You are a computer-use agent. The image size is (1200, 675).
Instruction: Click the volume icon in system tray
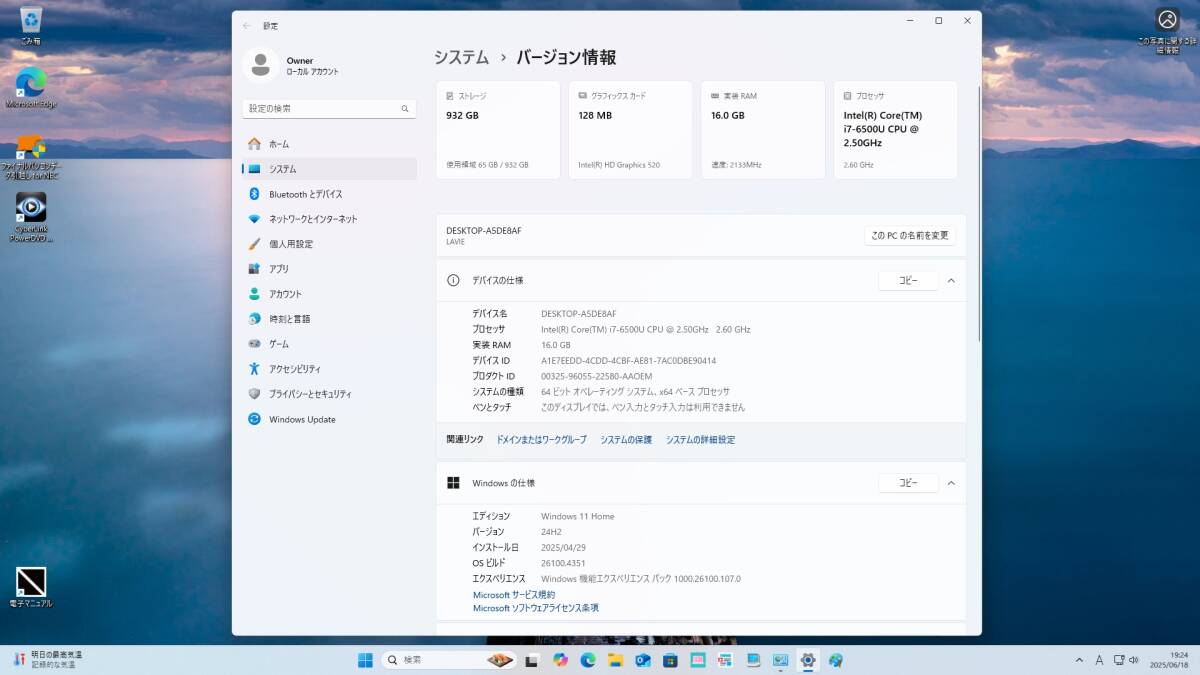pyautogui.click(x=1133, y=660)
